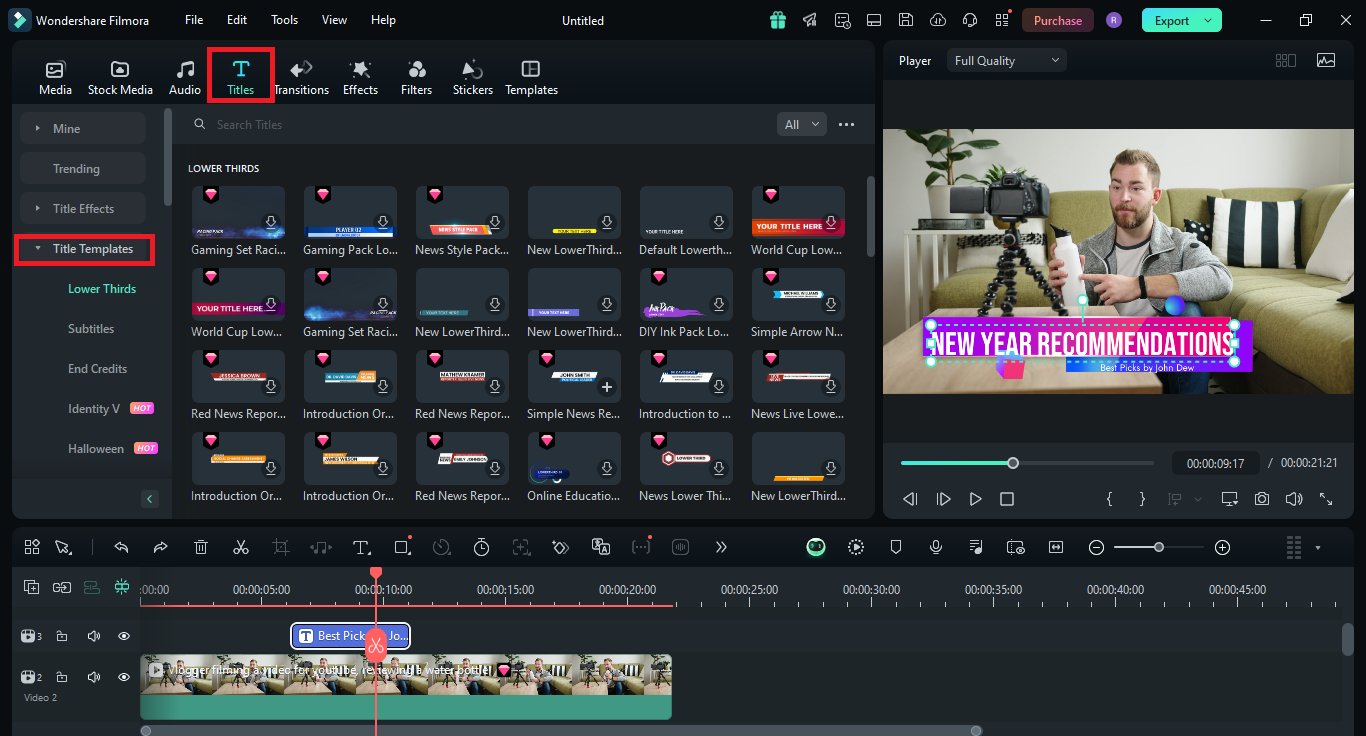Select the Halloween category
1366x736 pixels.
[x=96, y=449]
